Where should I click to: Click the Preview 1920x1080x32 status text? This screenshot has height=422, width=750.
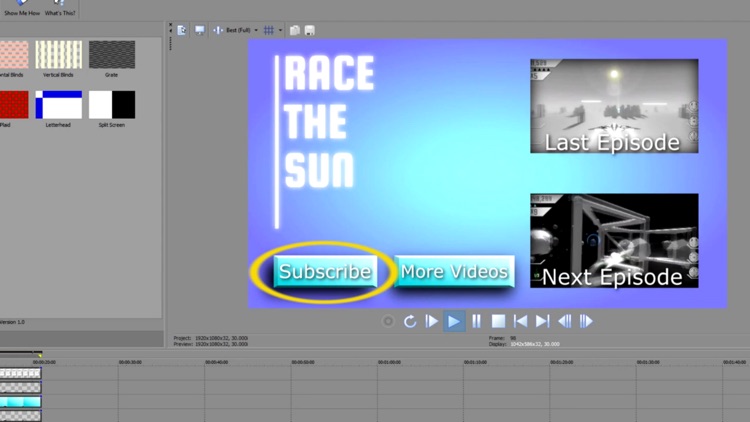210,344
